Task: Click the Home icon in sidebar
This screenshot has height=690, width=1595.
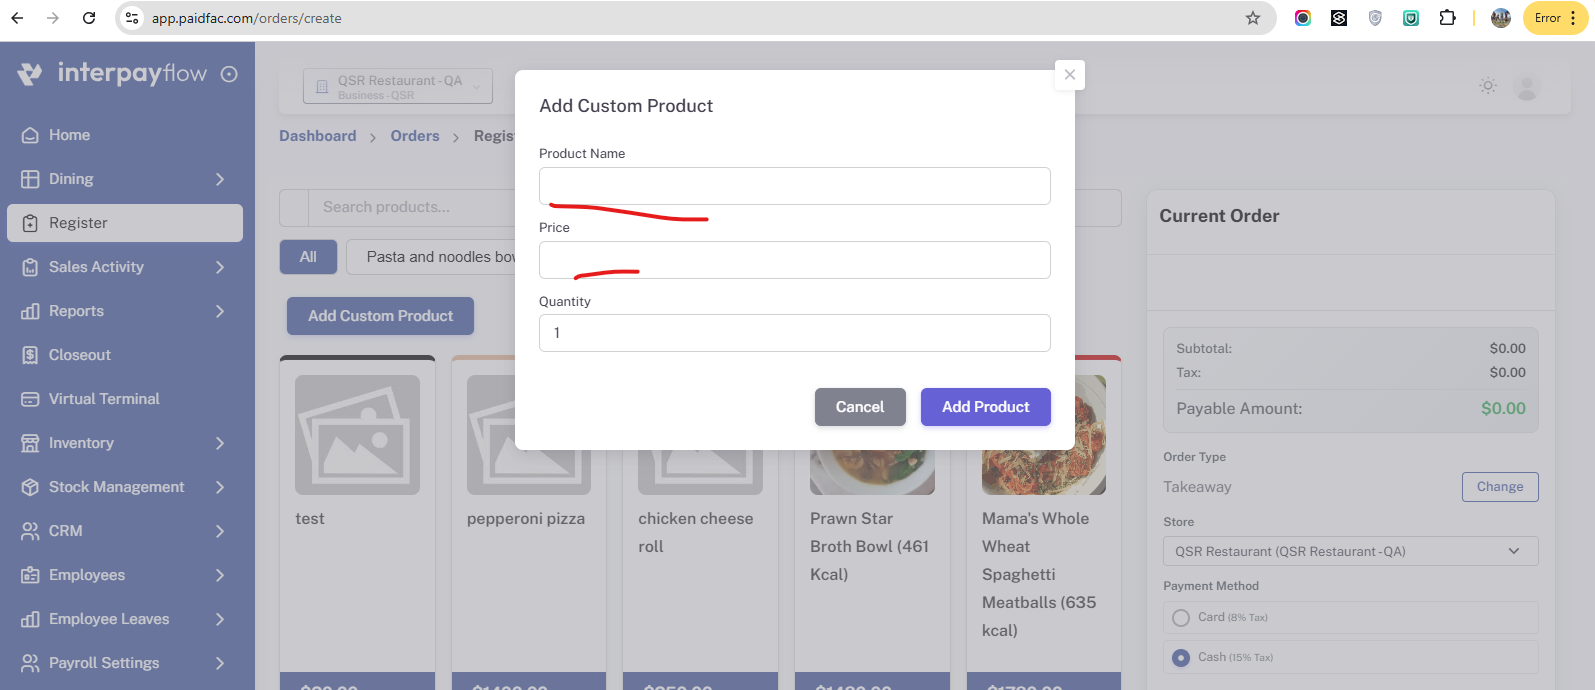Action: (x=30, y=135)
